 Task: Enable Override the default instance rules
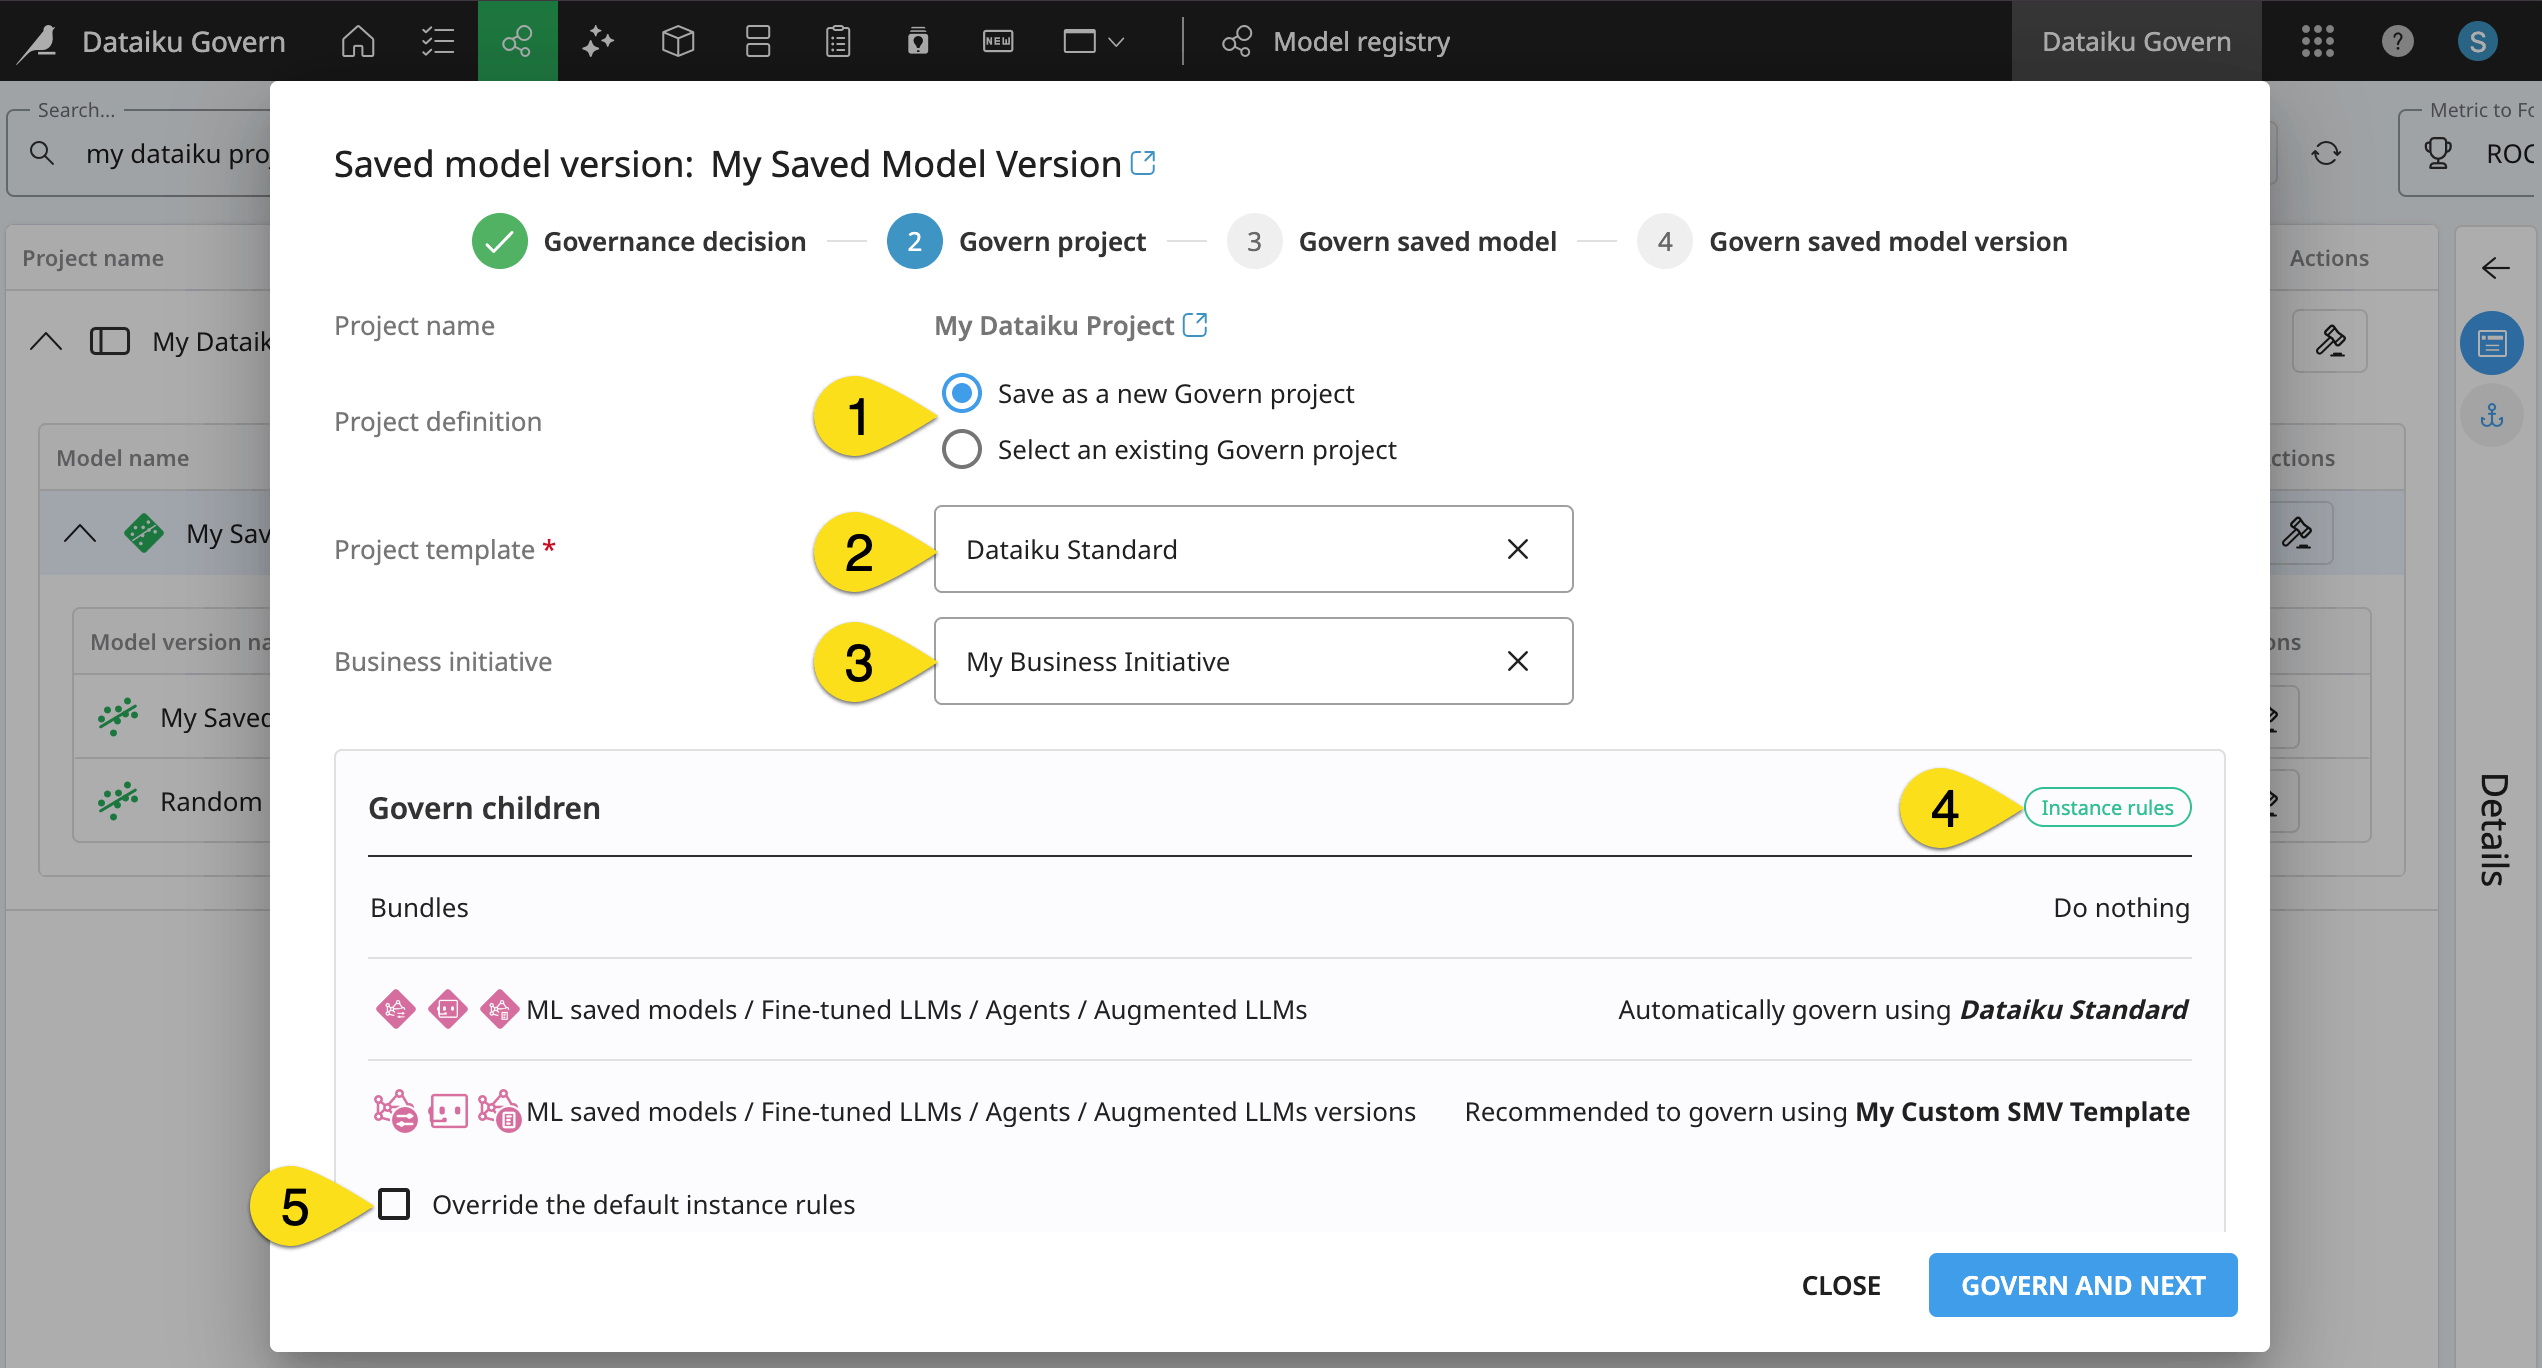coord(393,1204)
